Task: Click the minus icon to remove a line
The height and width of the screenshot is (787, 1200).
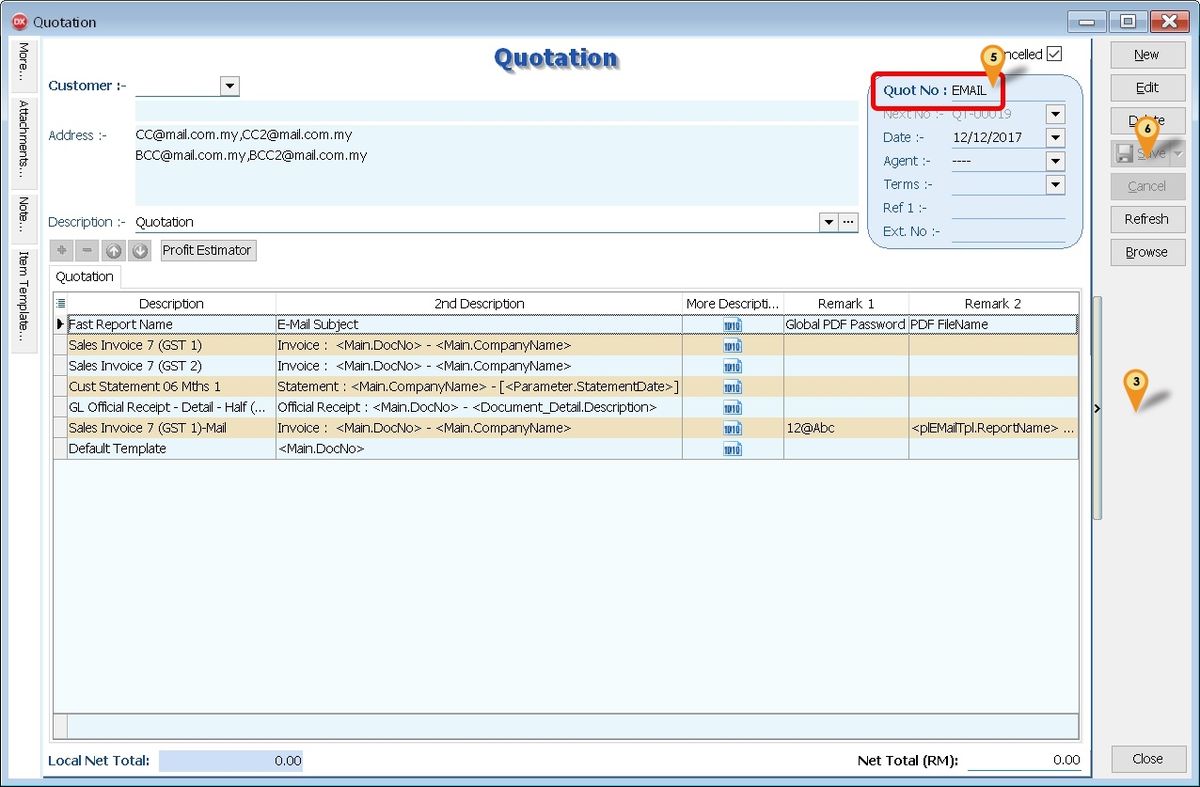Action: point(85,250)
